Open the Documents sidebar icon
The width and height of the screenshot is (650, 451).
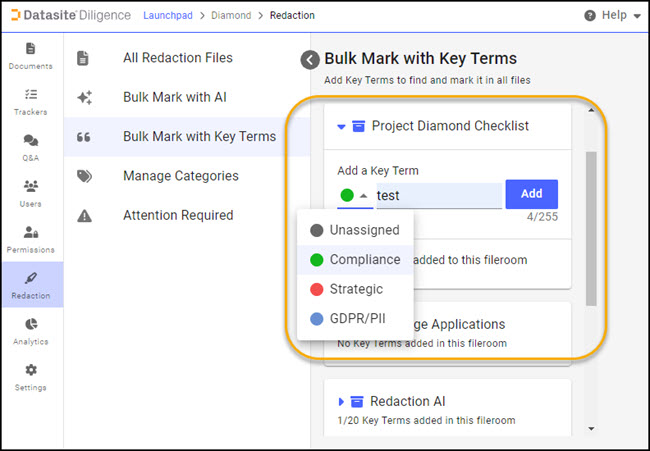pyautogui.click(x=31, y=55)
